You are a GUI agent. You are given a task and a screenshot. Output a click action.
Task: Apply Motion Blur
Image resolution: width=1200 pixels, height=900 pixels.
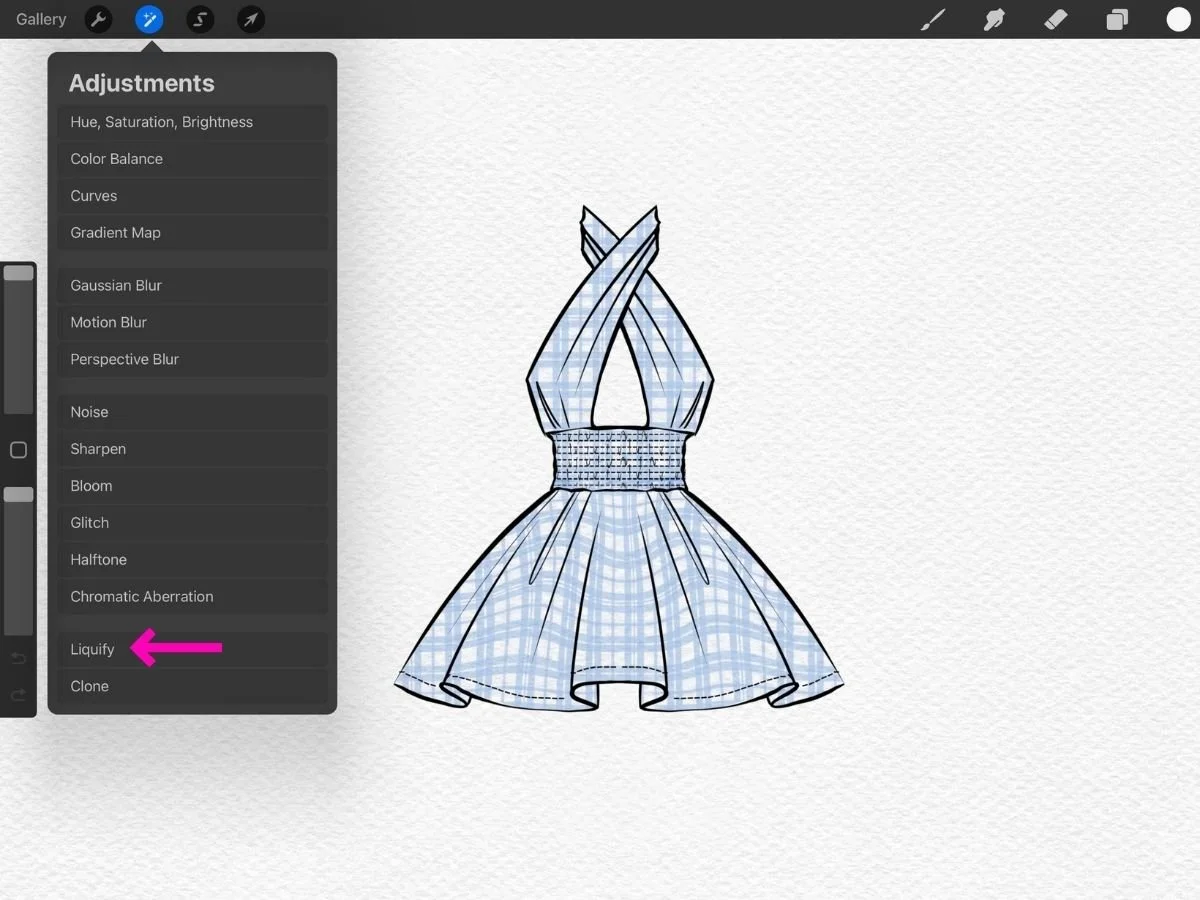tap(192, 322)
